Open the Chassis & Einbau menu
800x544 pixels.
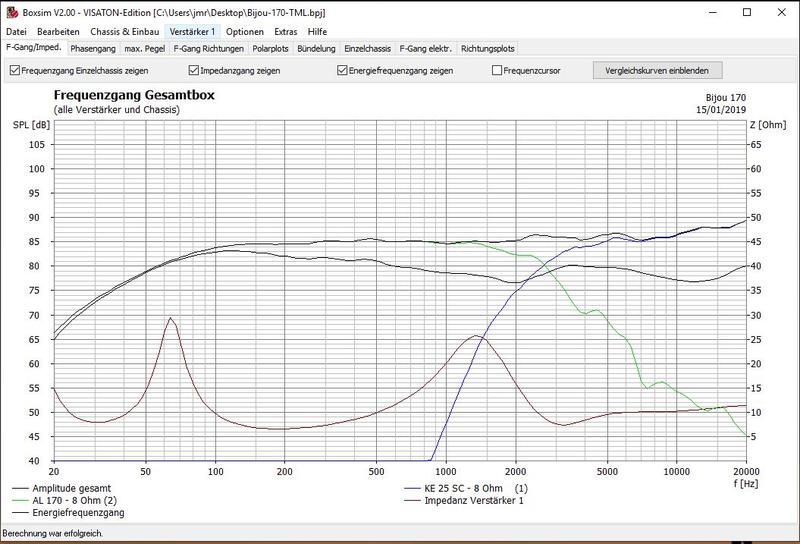[x=124, y=32]
